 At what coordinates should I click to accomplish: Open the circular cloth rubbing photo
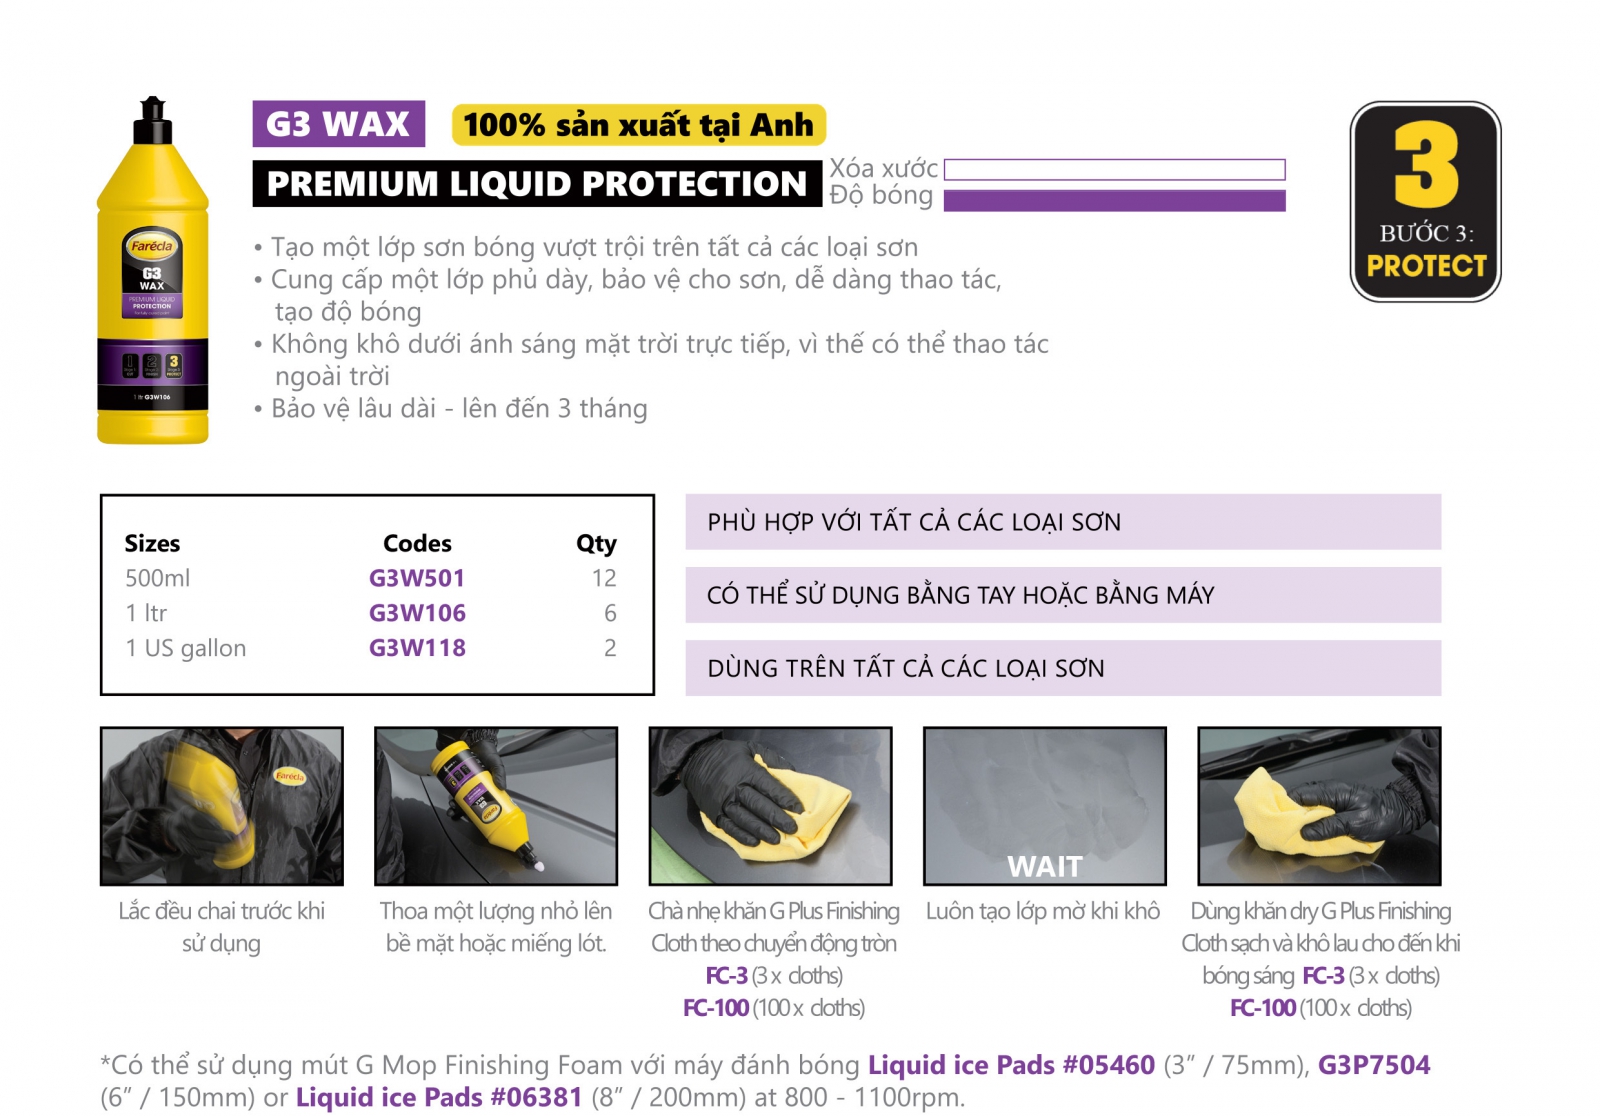point(770,806)
